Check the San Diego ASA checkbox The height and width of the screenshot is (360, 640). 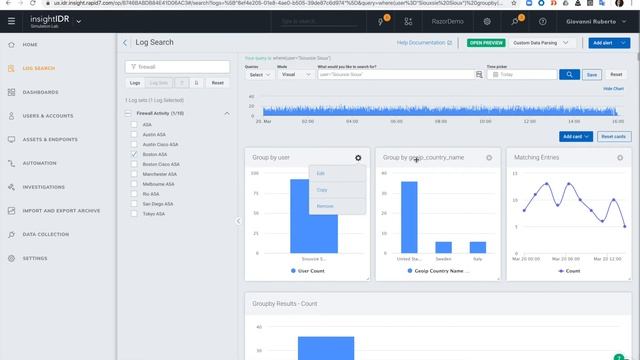134,204
